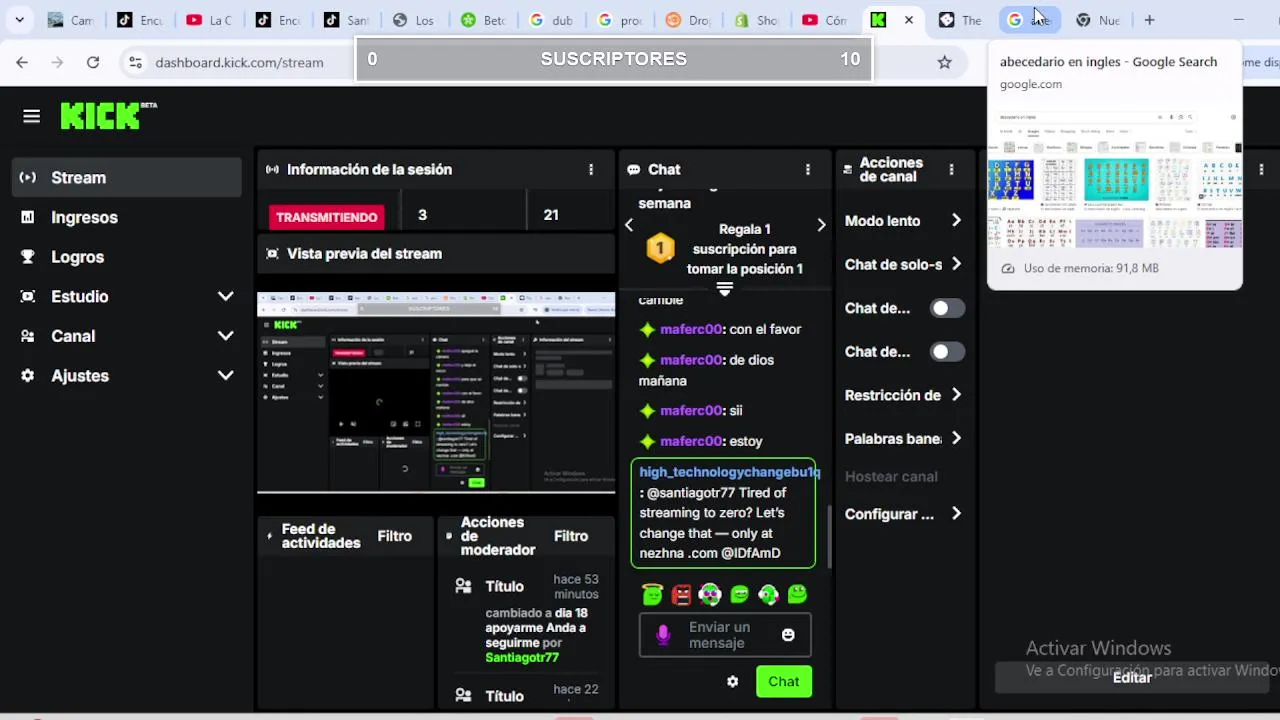Click the chat scrollbar

[x=828, y=535]
